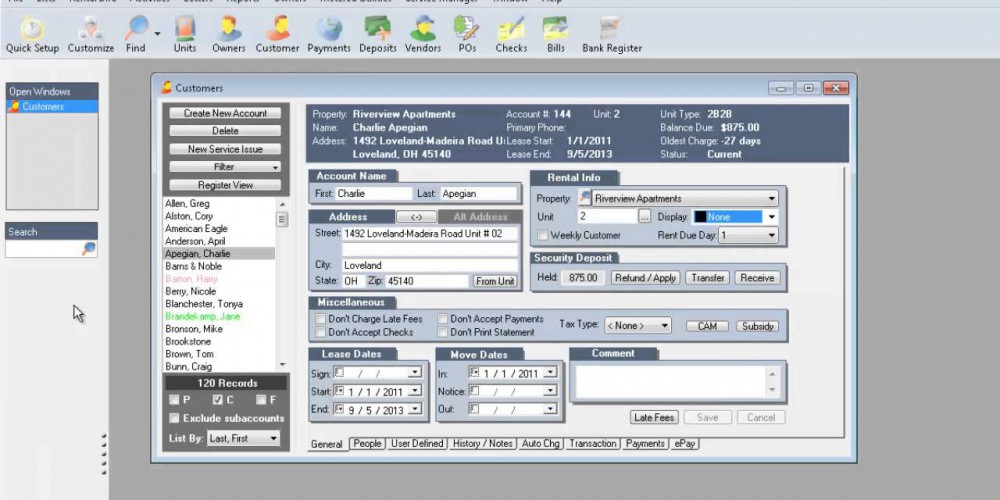Open the Customer toolbar icon
The image size is (1000, 500).
pyautogui.click(x=277, y=35)
